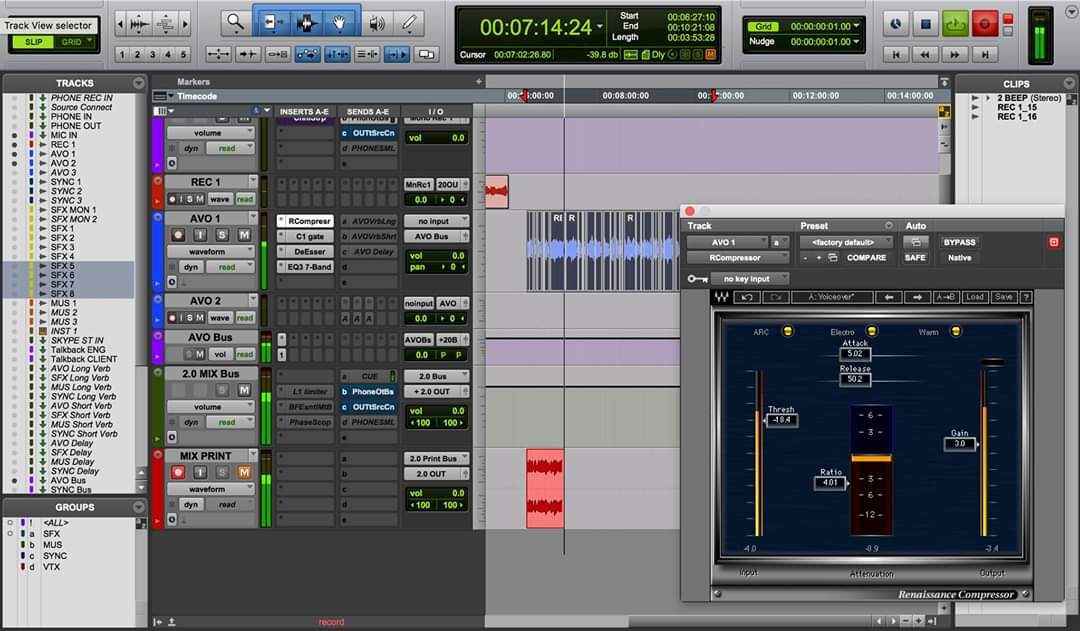Click the green Play transport button
1080x631 pixels.
click(x=955, y=25)
